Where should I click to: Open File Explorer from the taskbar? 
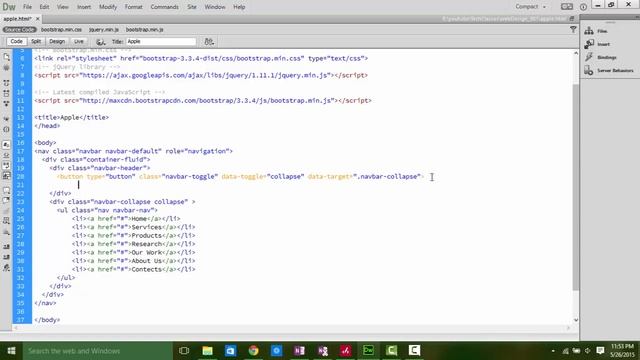207,351
